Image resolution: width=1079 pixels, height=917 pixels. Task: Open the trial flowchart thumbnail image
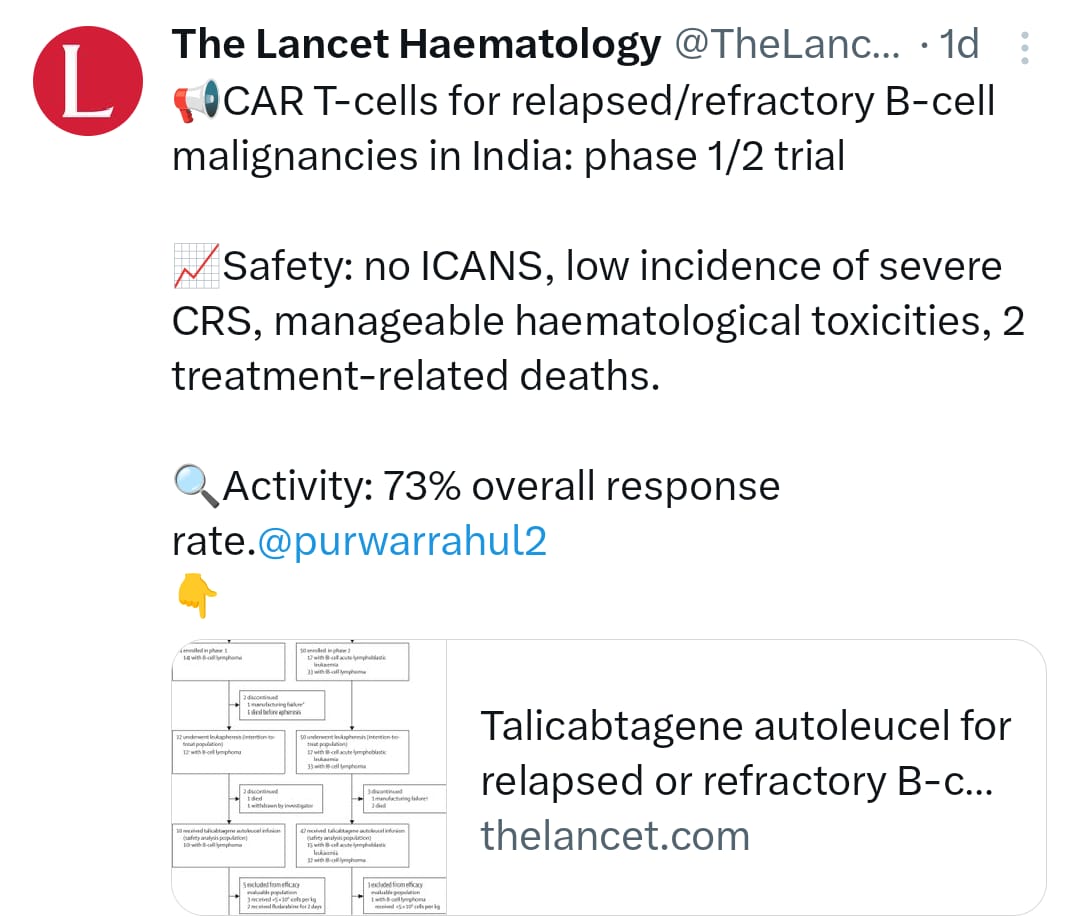pyautogui.click(x=309, y=775)
